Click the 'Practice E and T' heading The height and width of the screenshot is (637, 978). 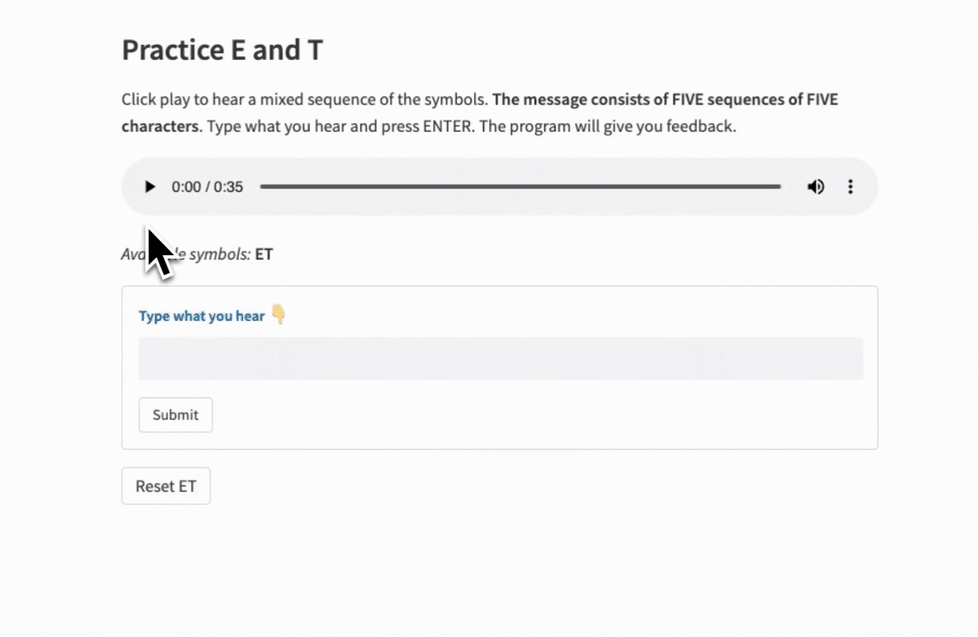[222, 50]
